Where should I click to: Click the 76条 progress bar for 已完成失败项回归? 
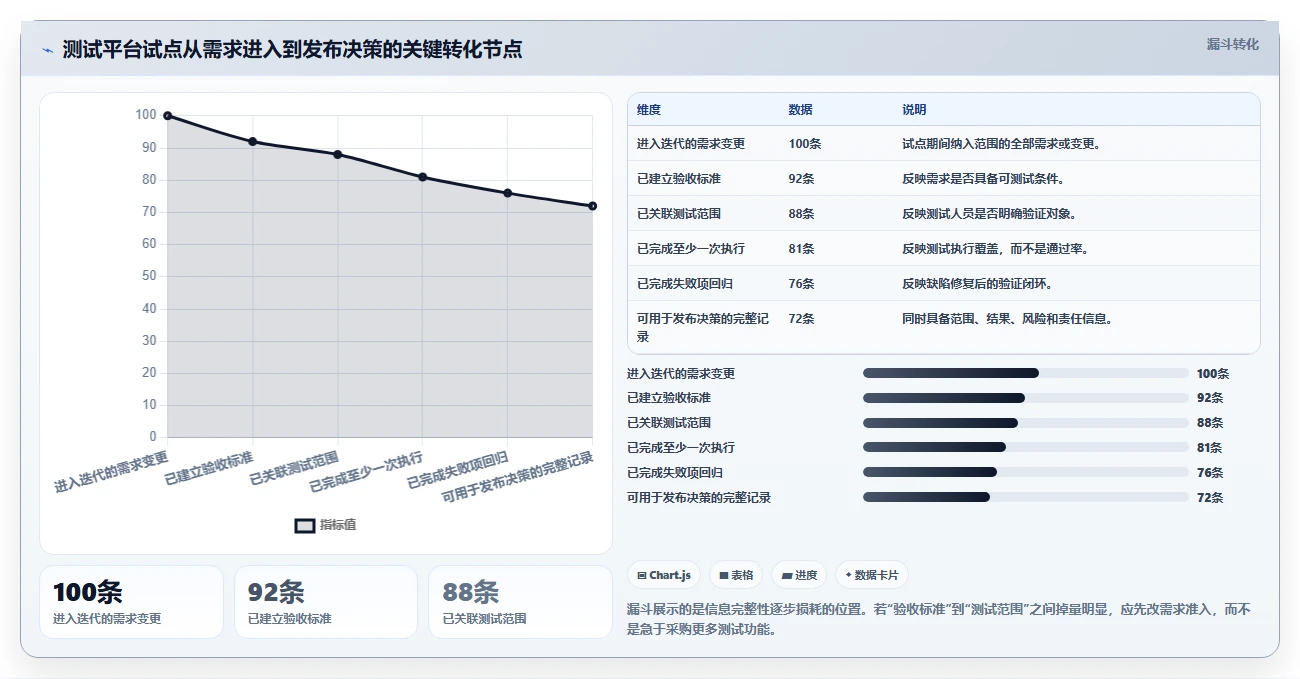click(1026, 472)
